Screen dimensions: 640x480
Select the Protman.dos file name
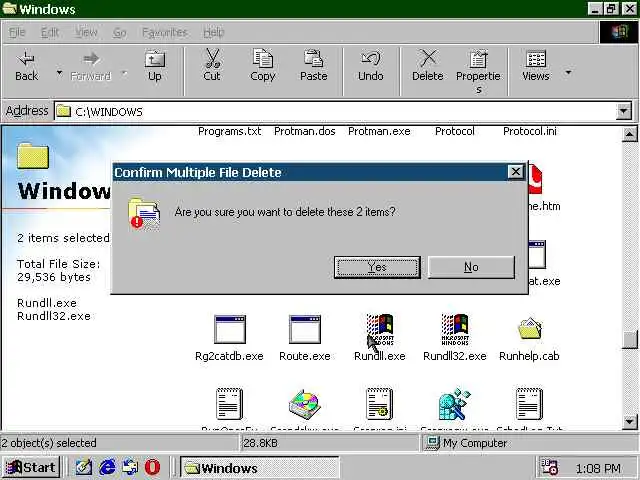coord(304,131)
